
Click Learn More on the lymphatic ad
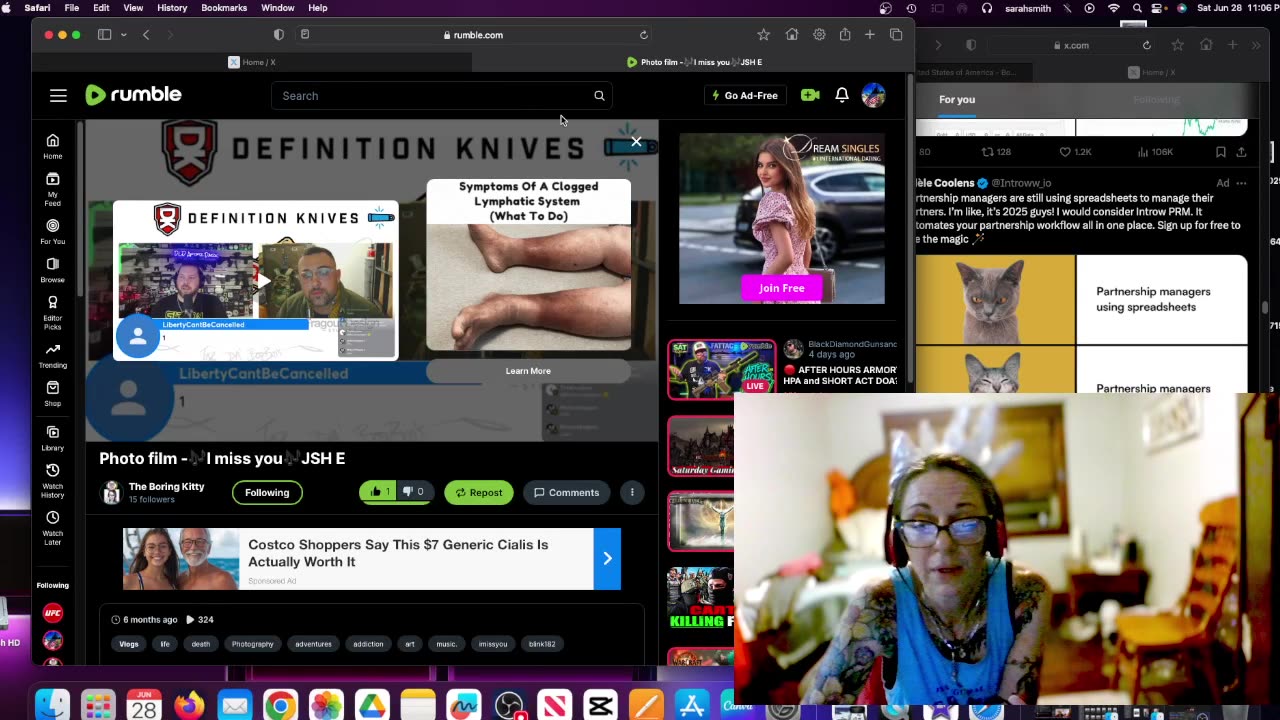click(528, 371)
